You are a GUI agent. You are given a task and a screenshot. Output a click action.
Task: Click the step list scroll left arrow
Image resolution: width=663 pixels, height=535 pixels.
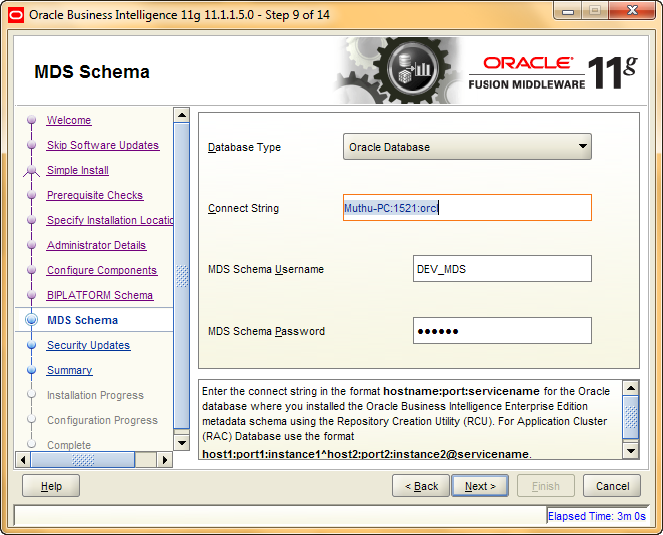pyautogui.click(x=23, y=459)
